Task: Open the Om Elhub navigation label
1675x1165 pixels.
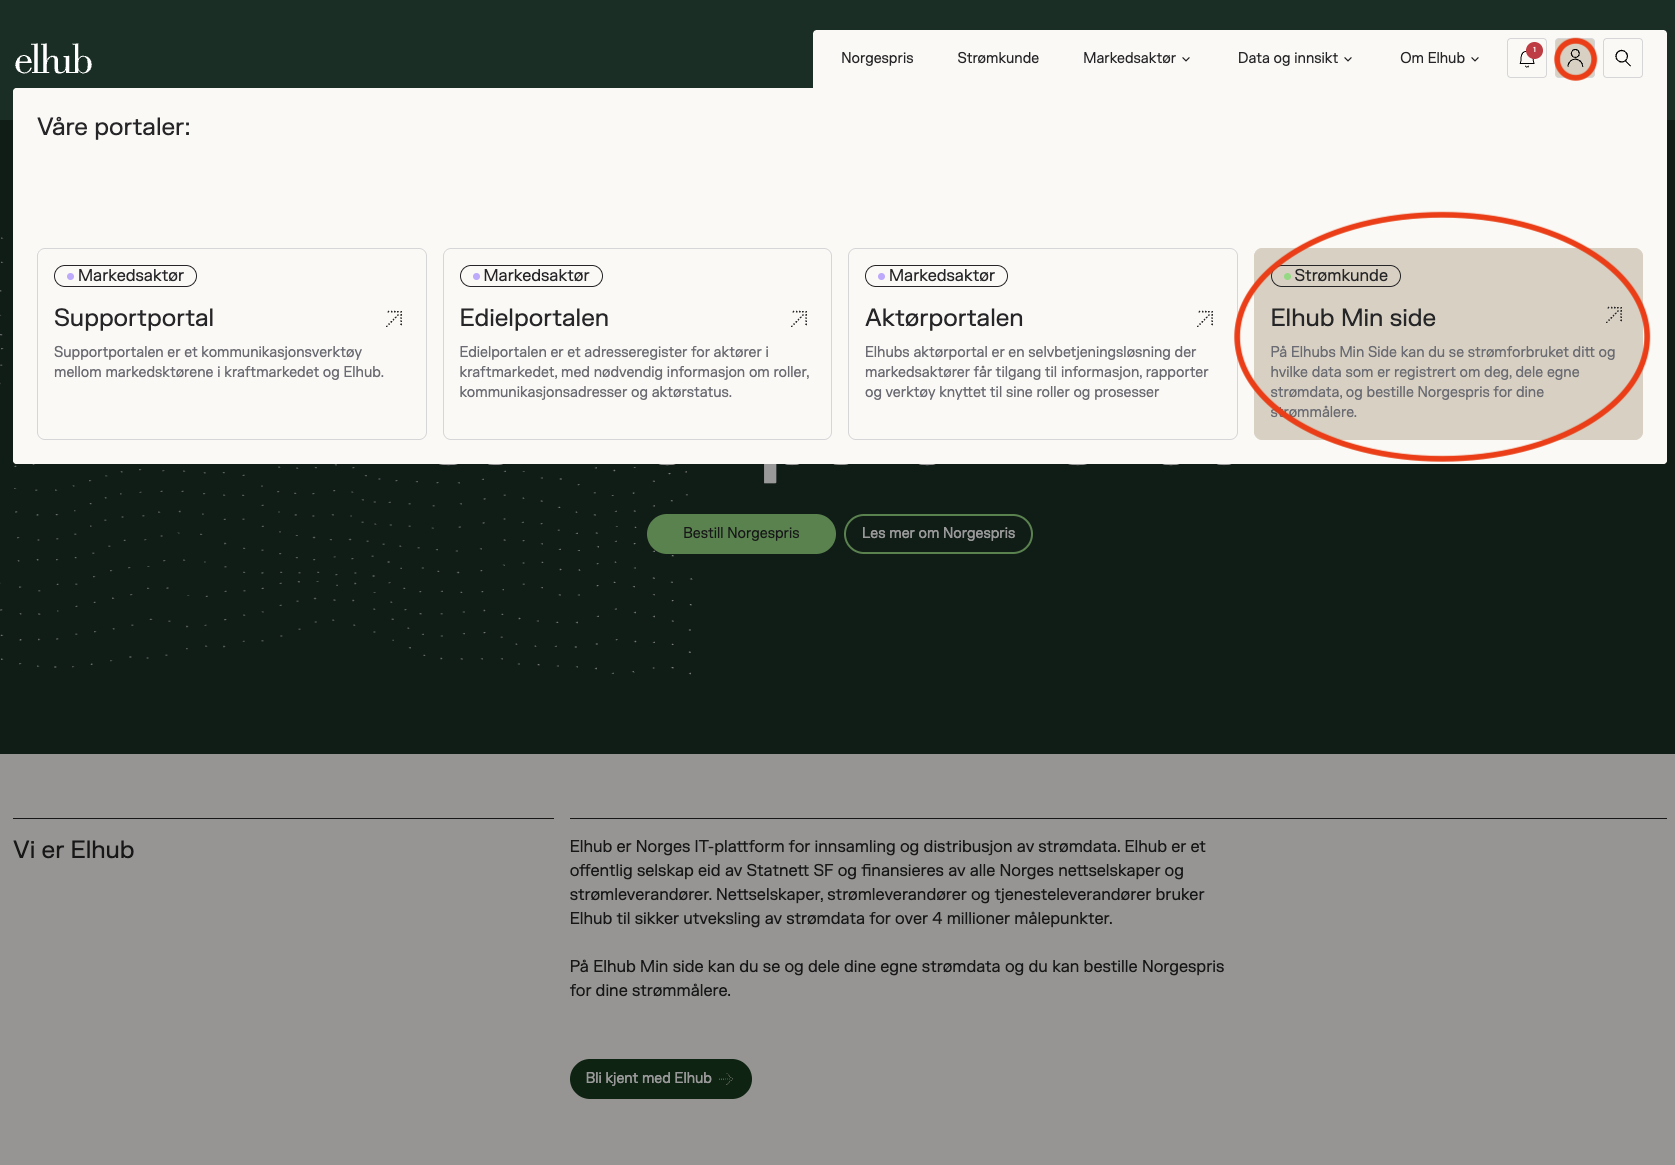Action: click(x=1432, y=58)
